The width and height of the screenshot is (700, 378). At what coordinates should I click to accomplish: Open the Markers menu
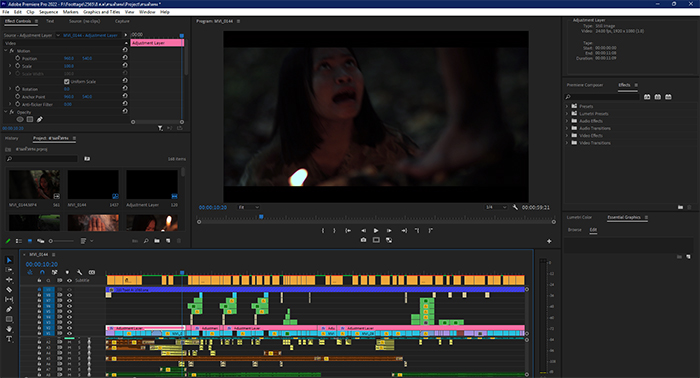click(71, 12)
